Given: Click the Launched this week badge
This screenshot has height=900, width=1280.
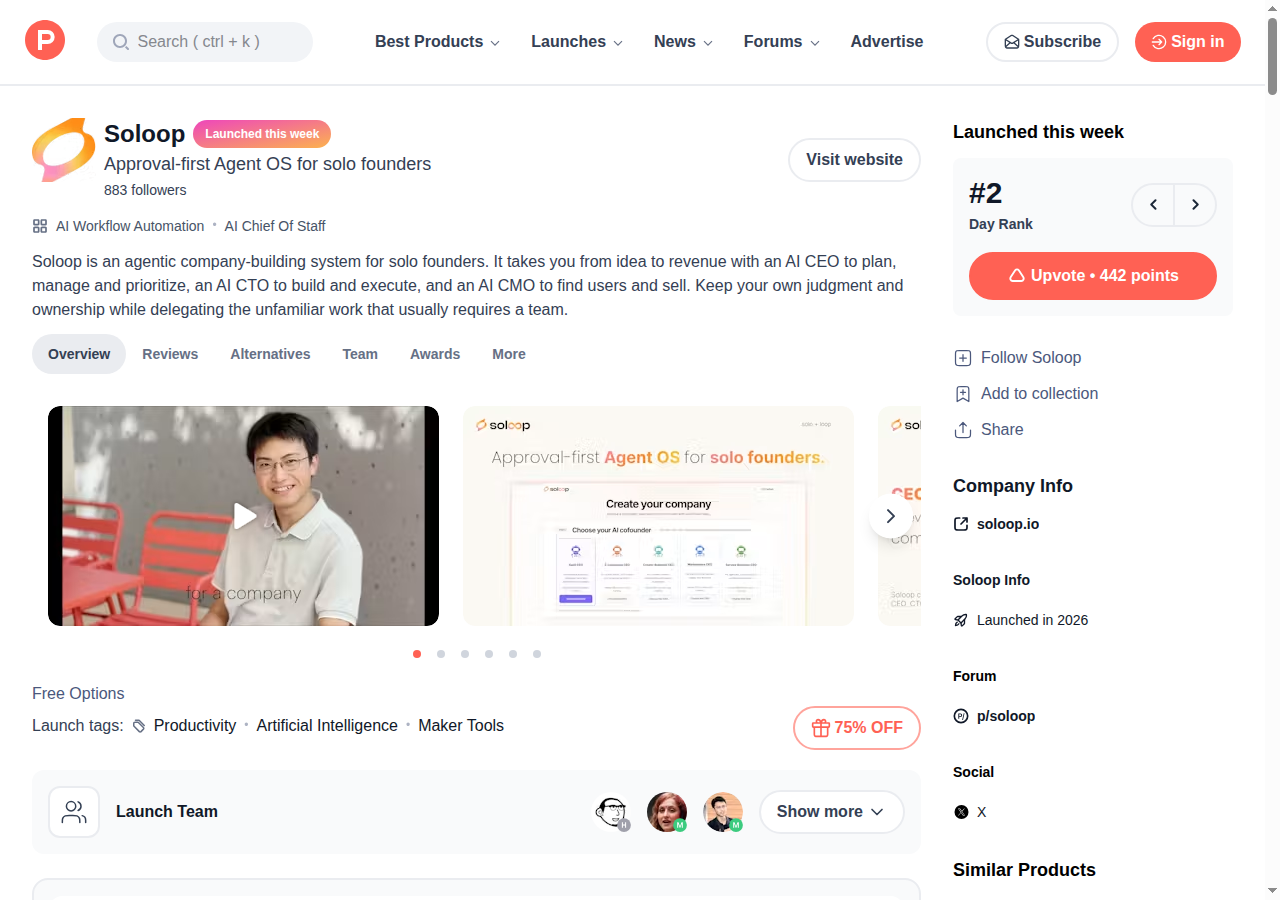Looking at the screenshot, I should click(x=262, y=134).
